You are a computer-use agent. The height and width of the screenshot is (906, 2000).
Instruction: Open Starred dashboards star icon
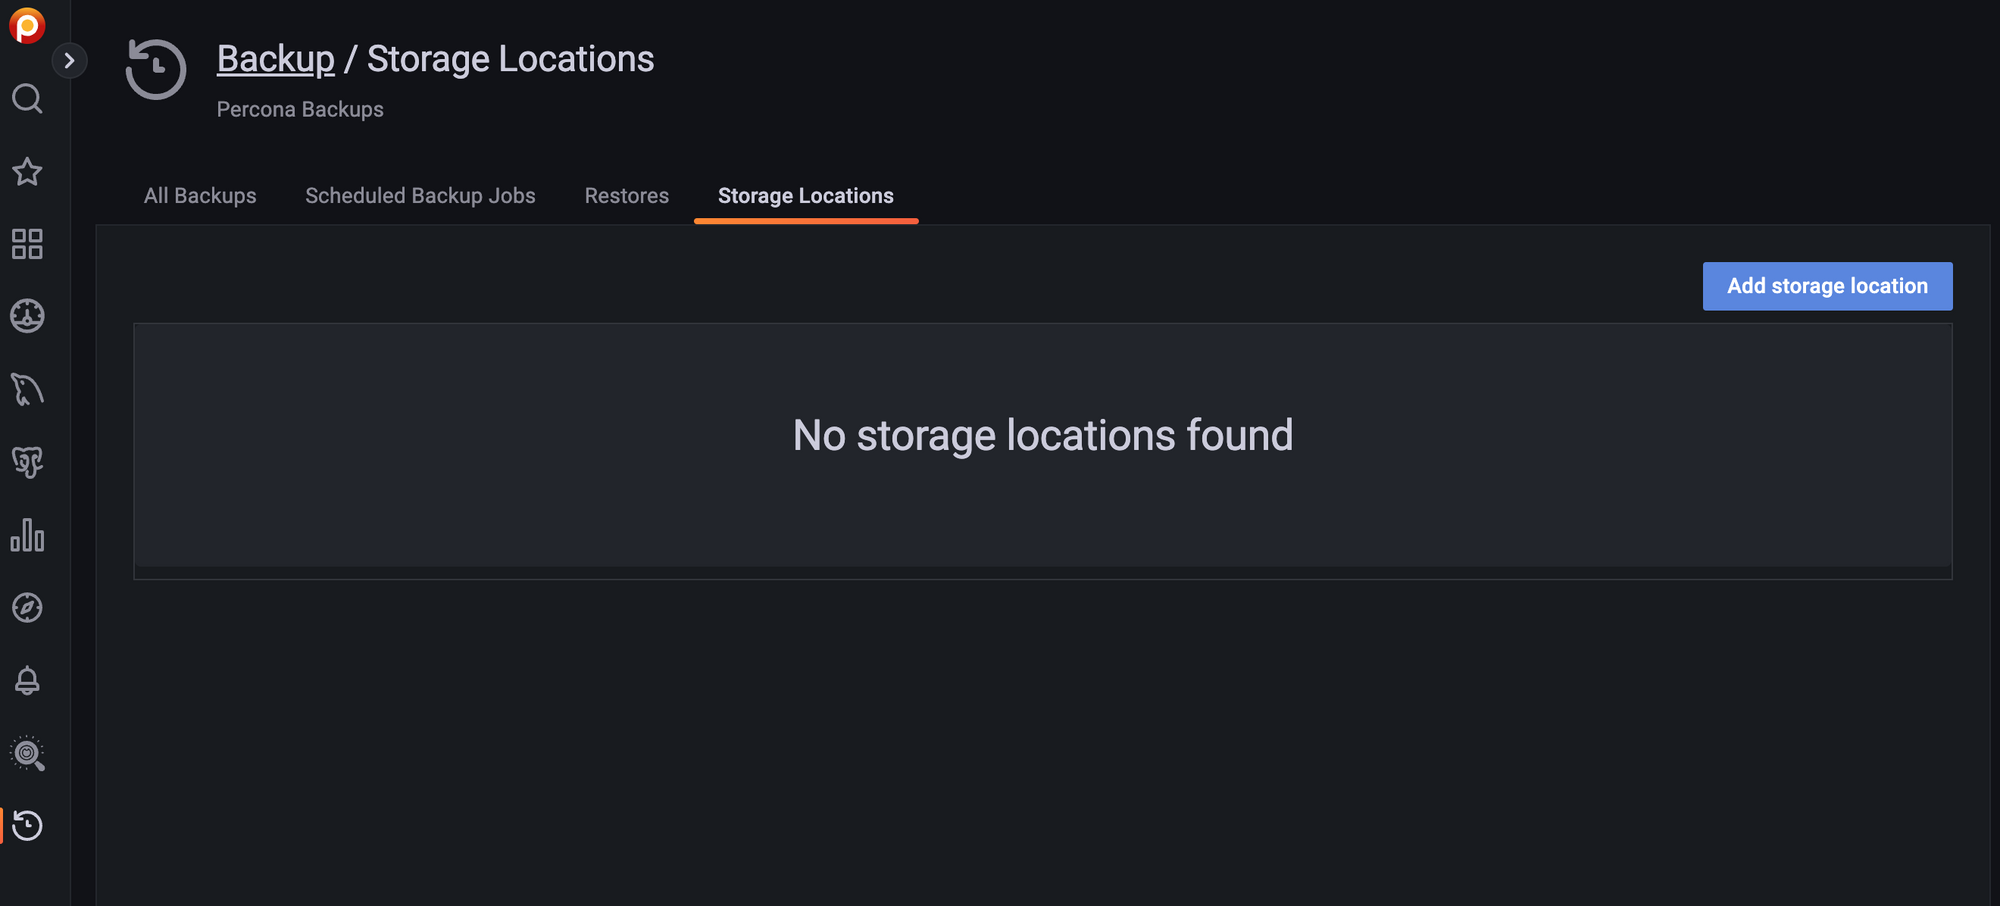27,172
